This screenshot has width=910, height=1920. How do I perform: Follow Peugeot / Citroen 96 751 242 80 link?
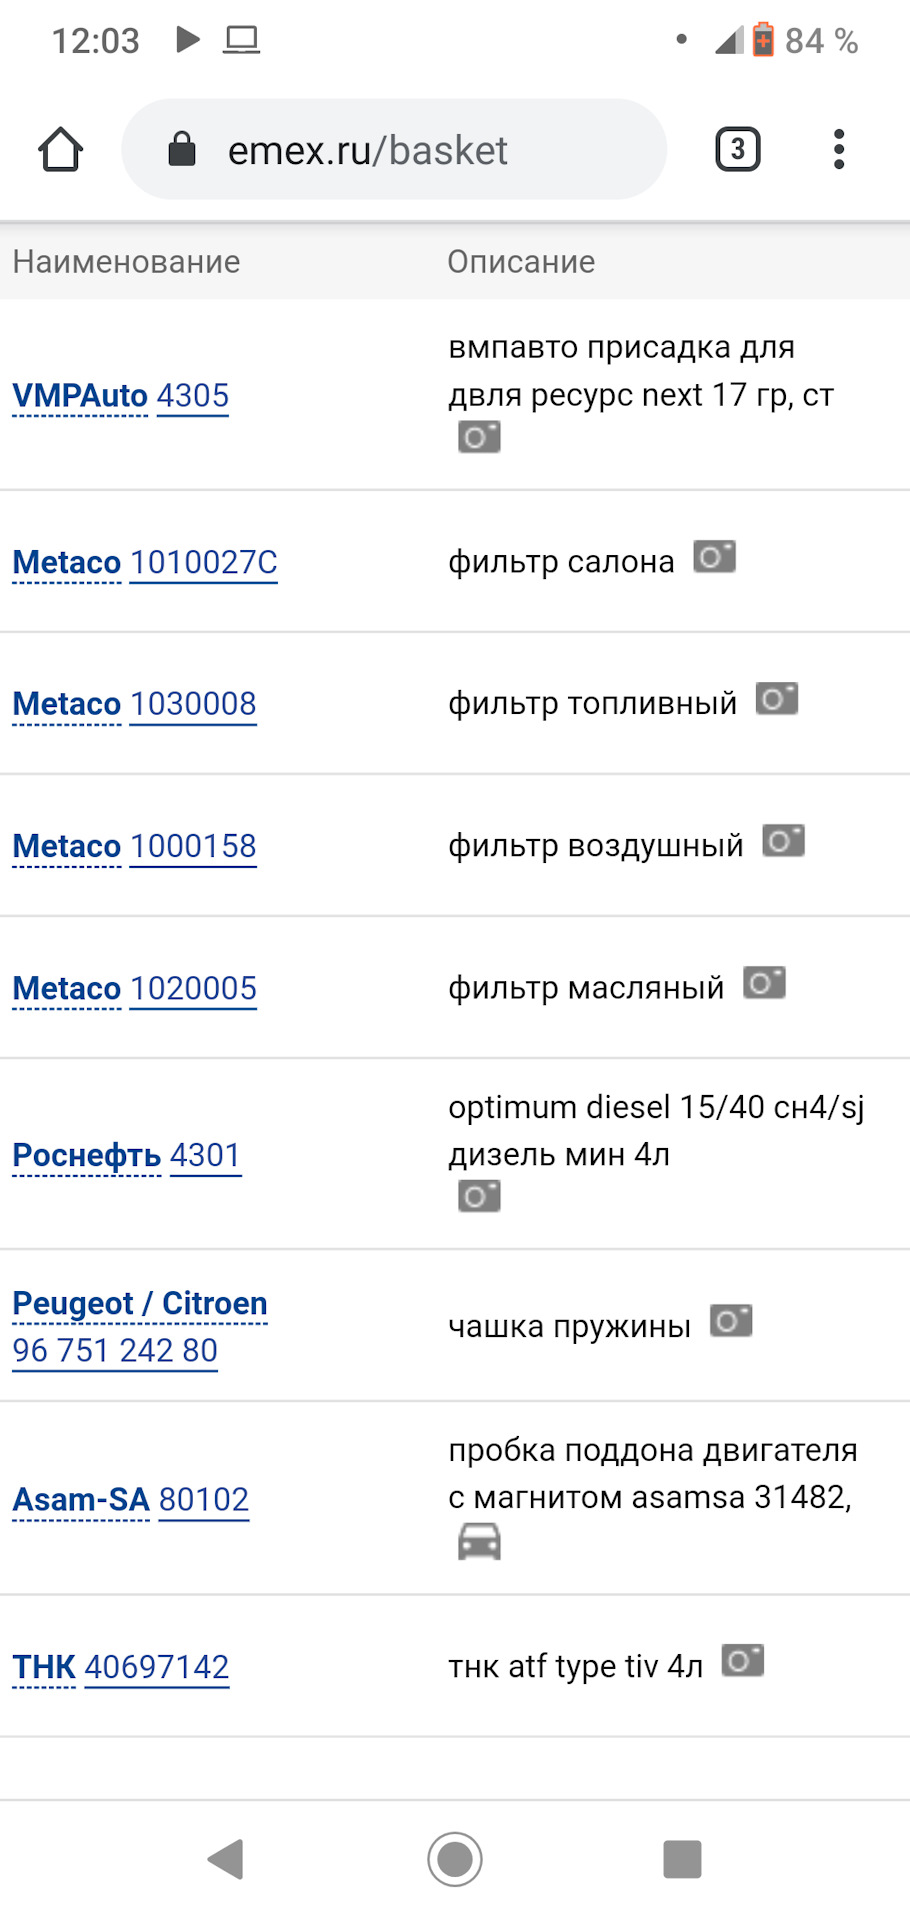point(113,1350)
